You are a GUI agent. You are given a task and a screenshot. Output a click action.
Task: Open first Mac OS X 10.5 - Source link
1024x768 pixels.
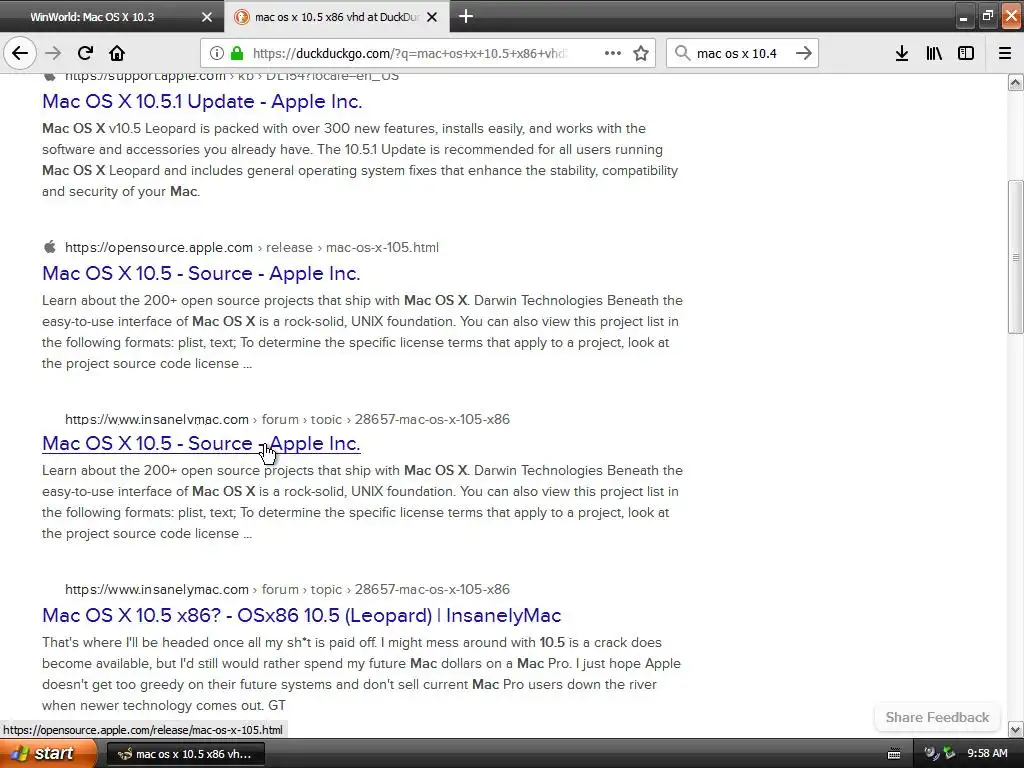[x=201, y=273]
